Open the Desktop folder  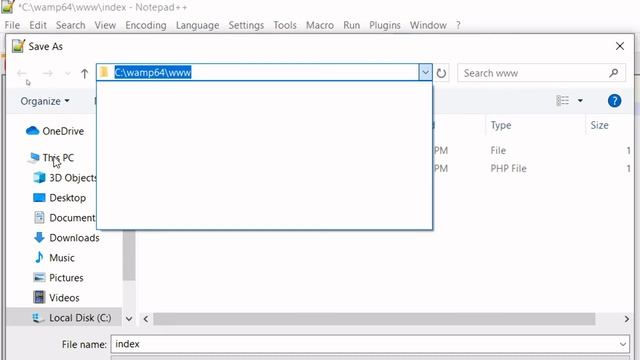tap(59, 198)
